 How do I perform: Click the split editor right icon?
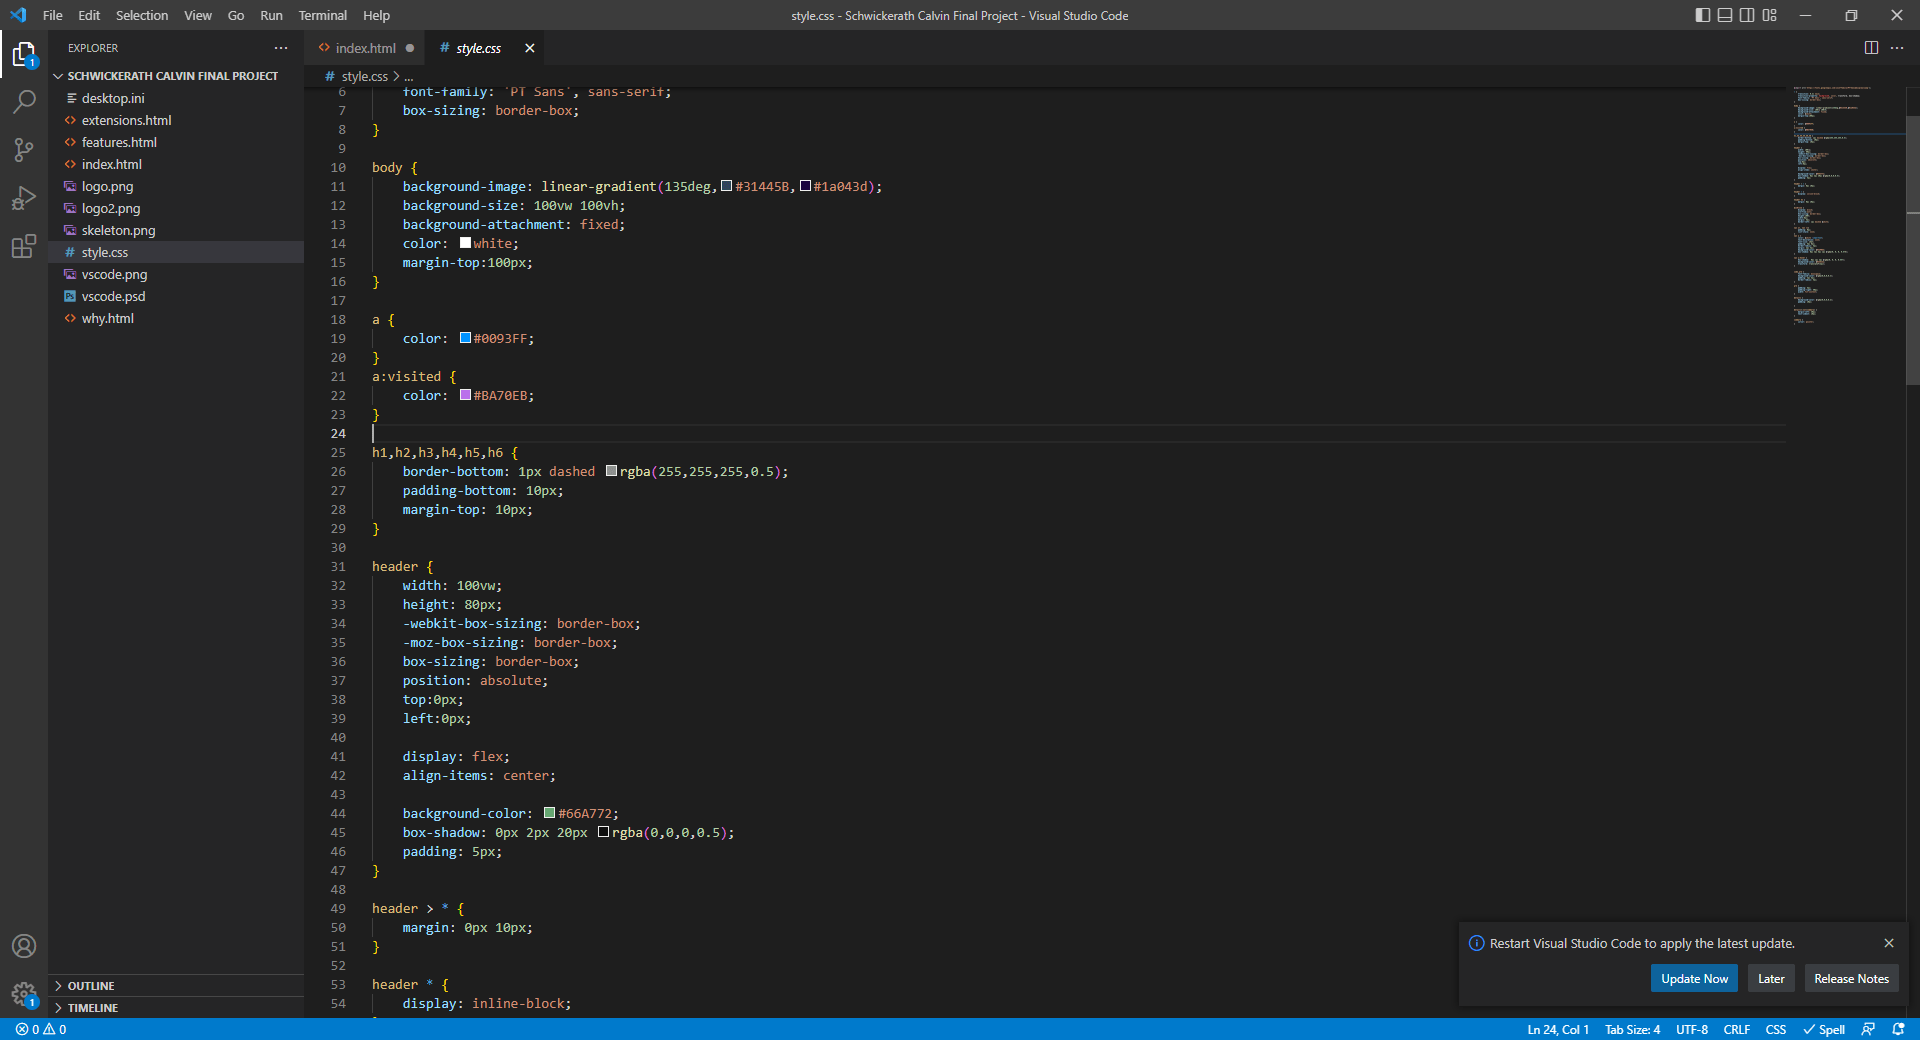point(1871,48)
